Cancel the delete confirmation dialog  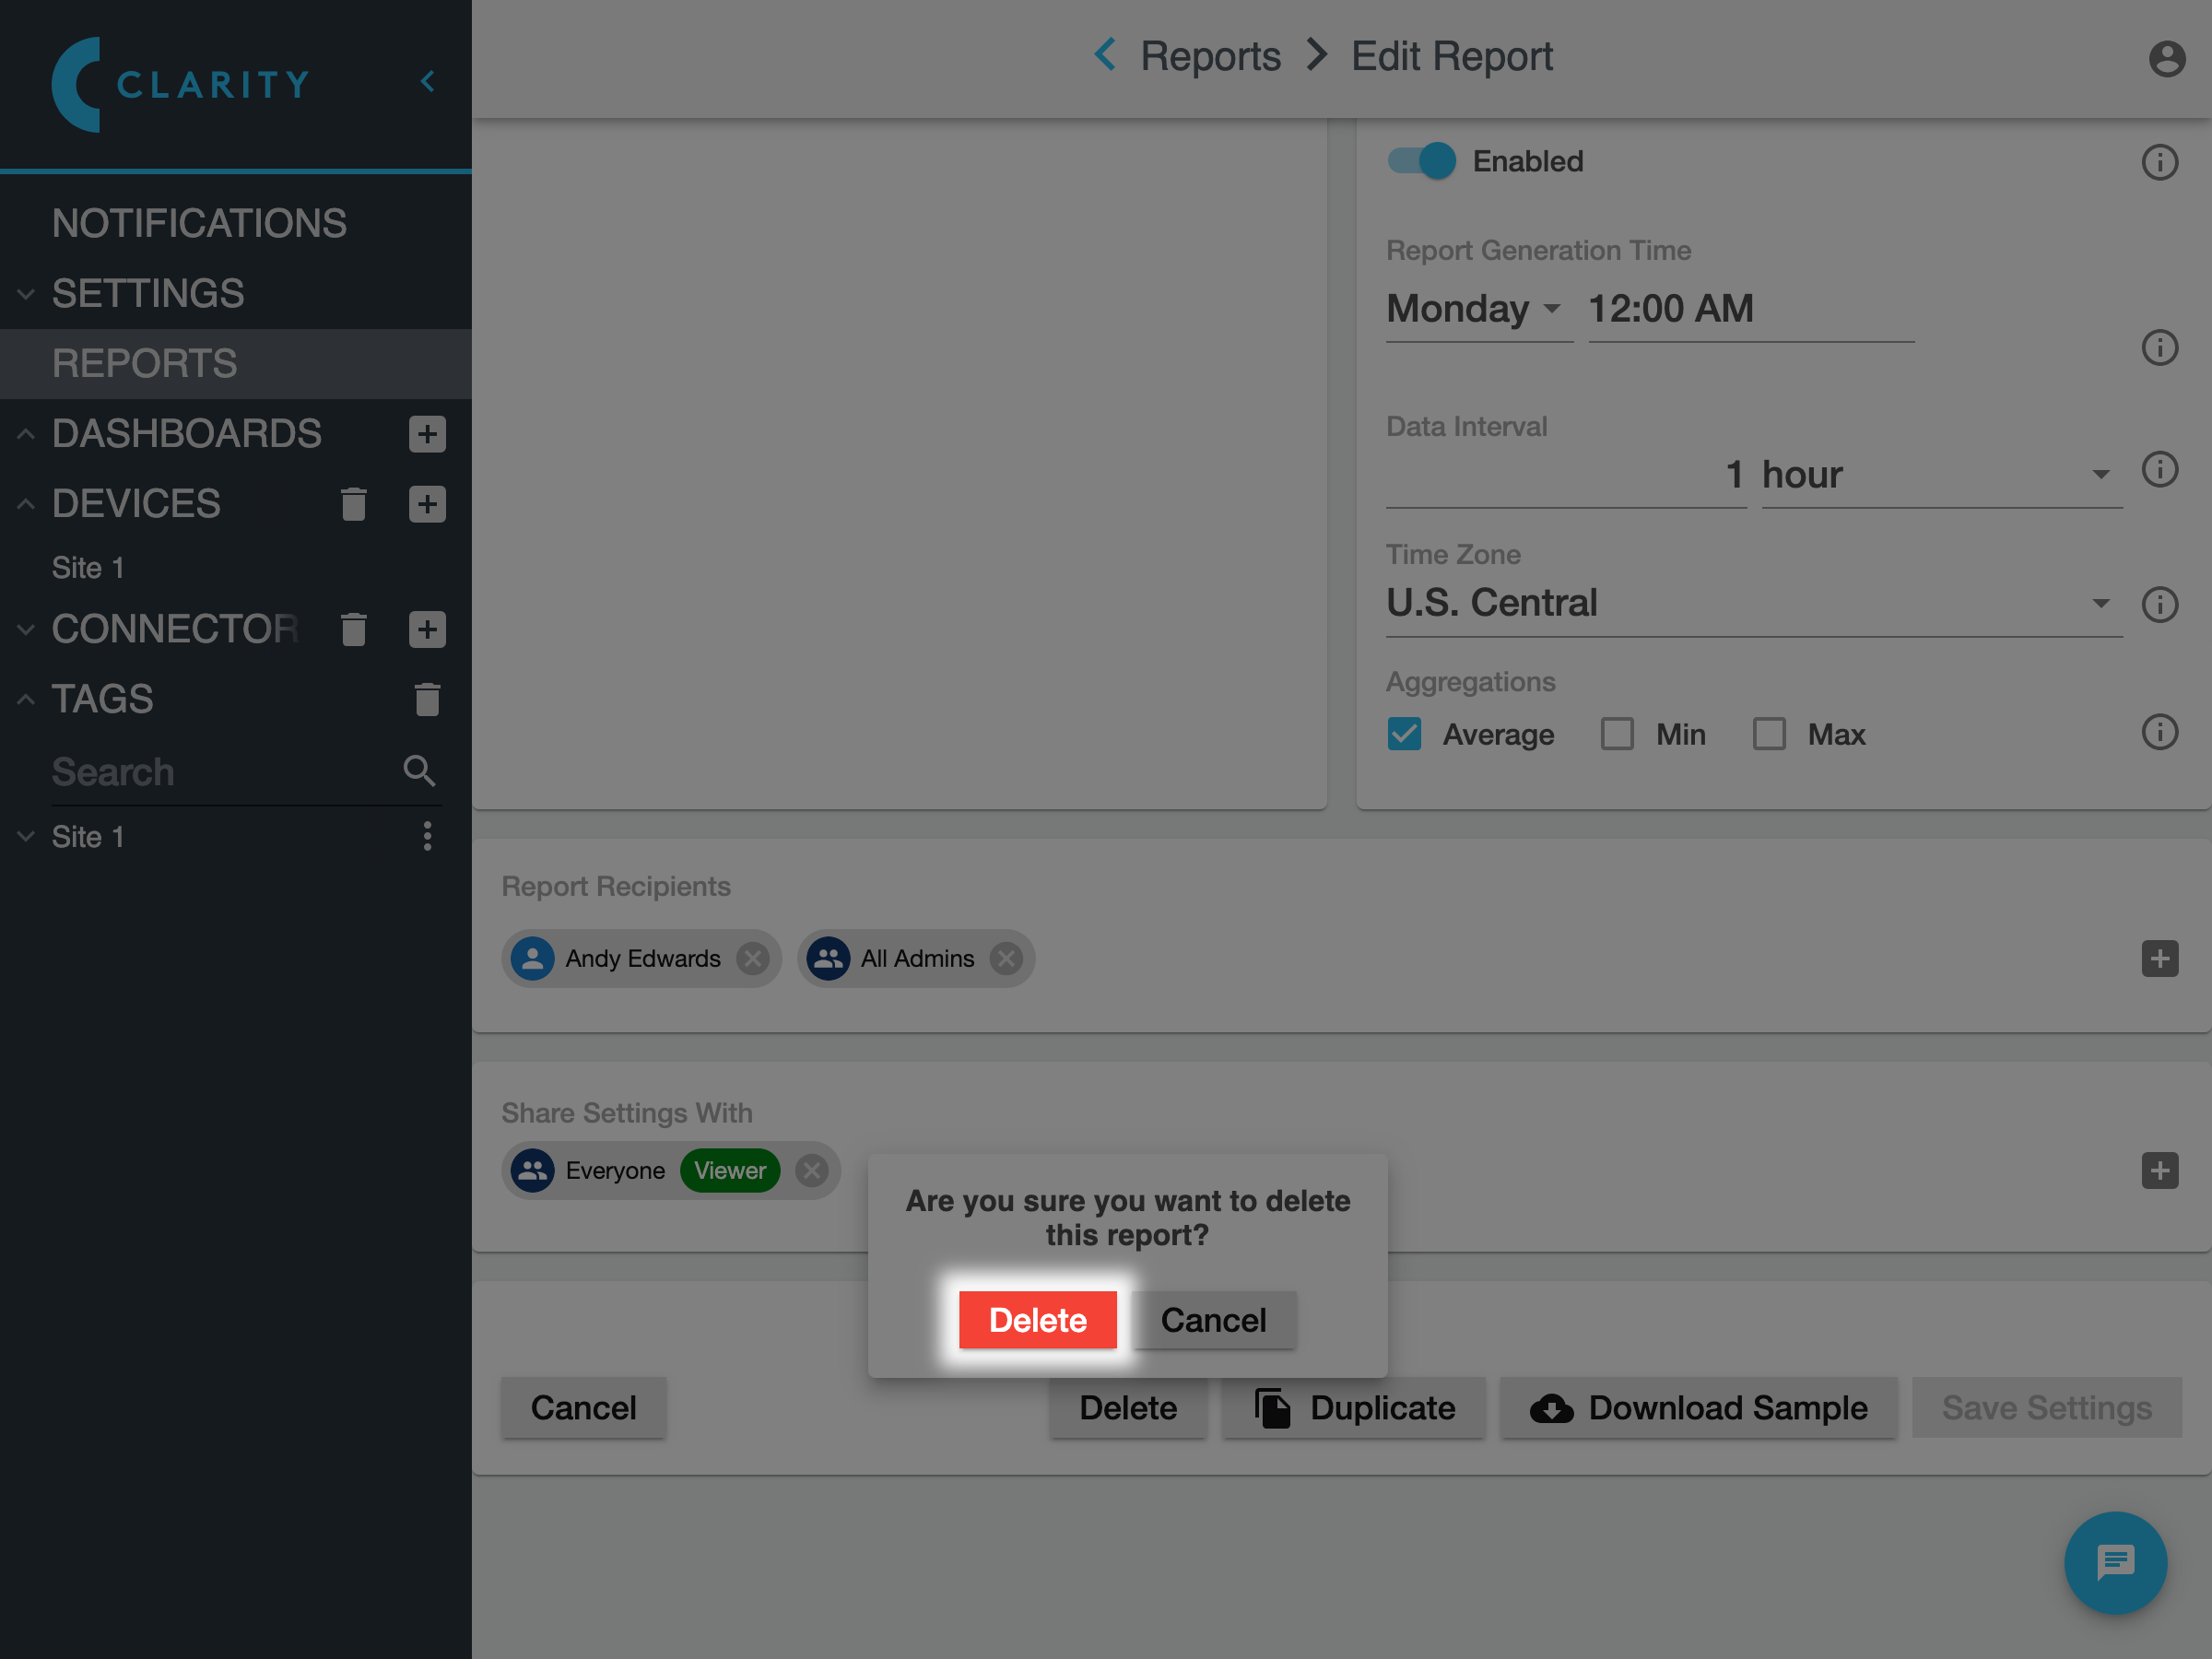pos(1213,1320)
